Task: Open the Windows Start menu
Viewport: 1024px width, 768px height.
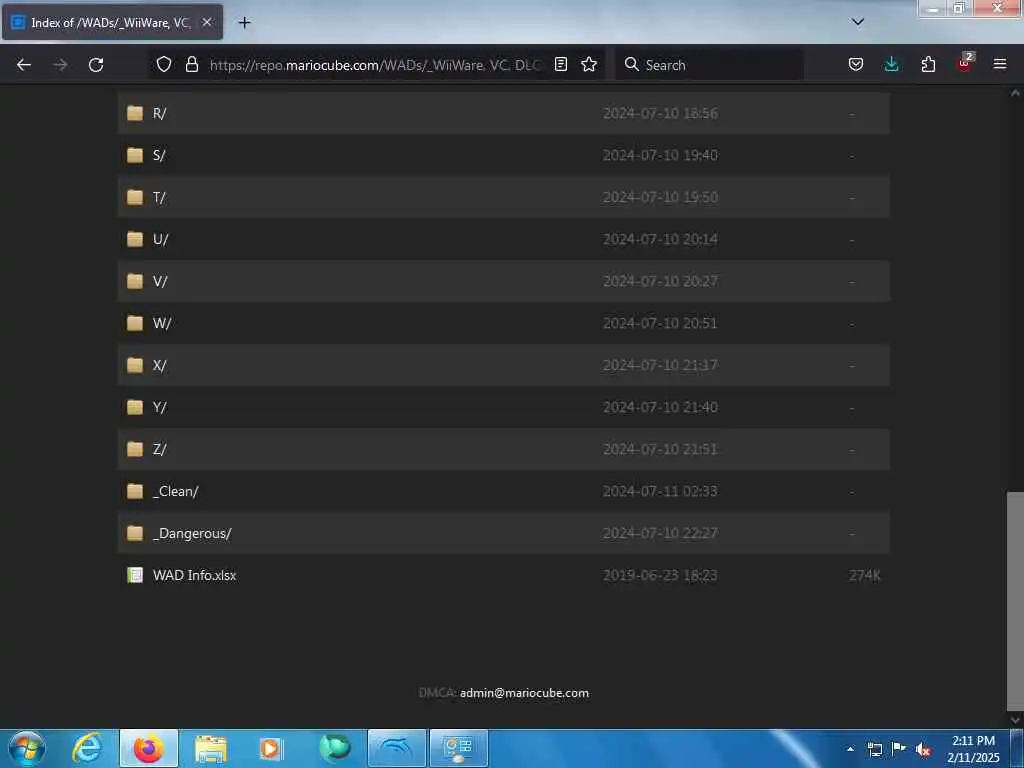Action: click(x=26, y=748)
